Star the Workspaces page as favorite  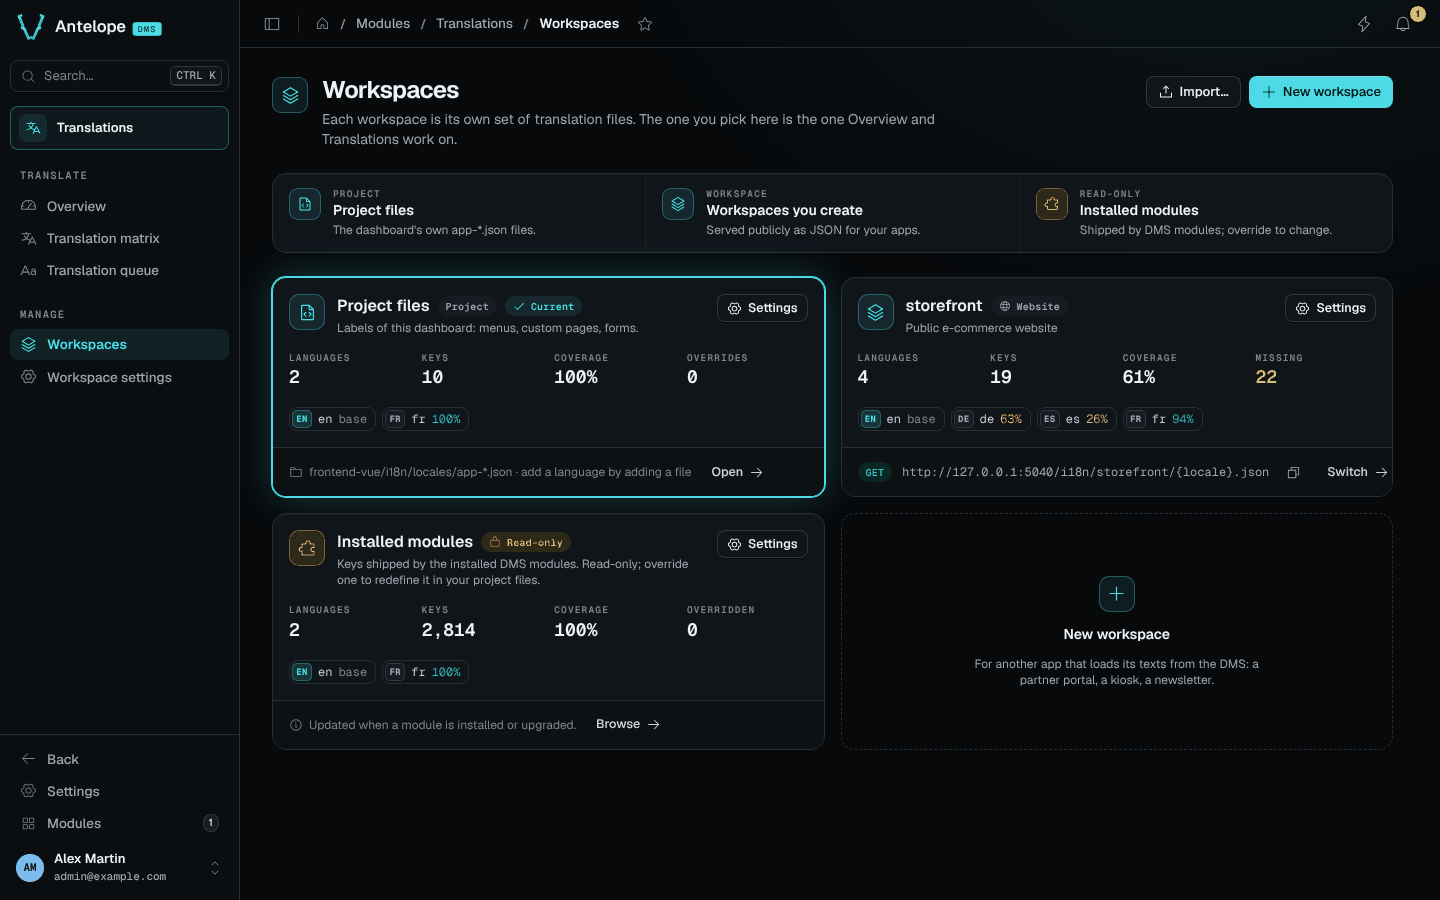point(645,24)
